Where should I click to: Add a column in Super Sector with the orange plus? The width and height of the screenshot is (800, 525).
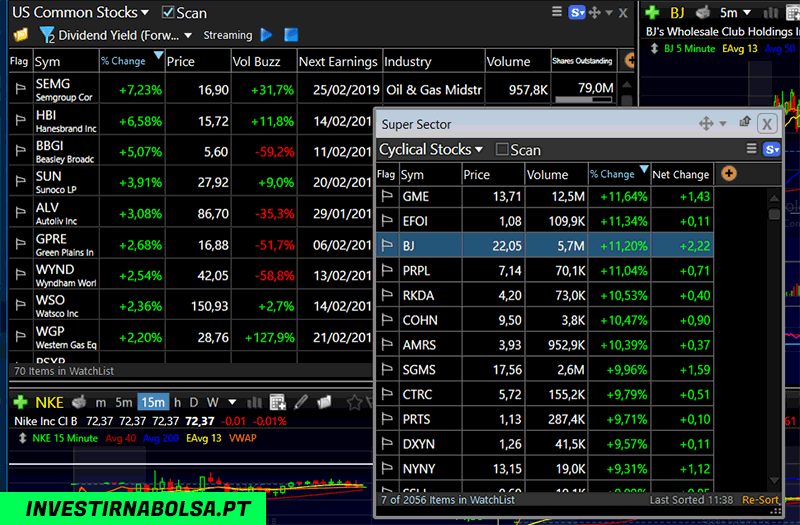[729, 173]
